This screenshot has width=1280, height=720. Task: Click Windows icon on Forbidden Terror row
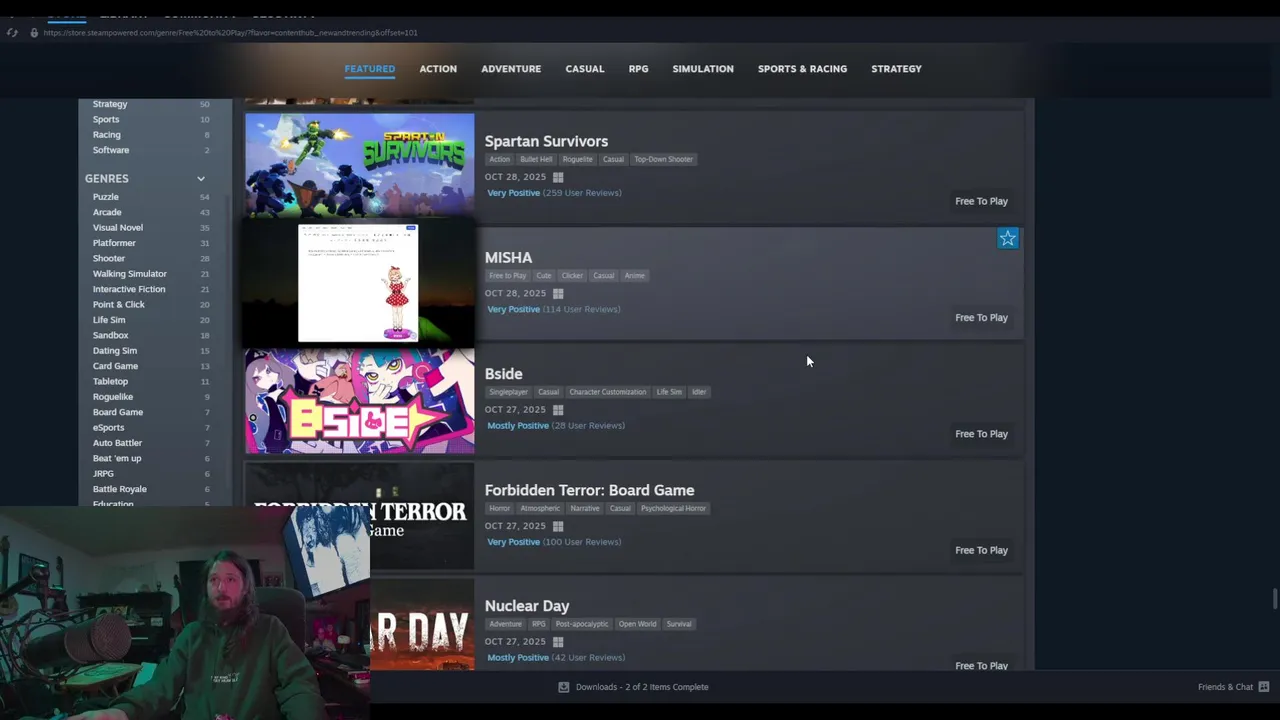[558, 526]
